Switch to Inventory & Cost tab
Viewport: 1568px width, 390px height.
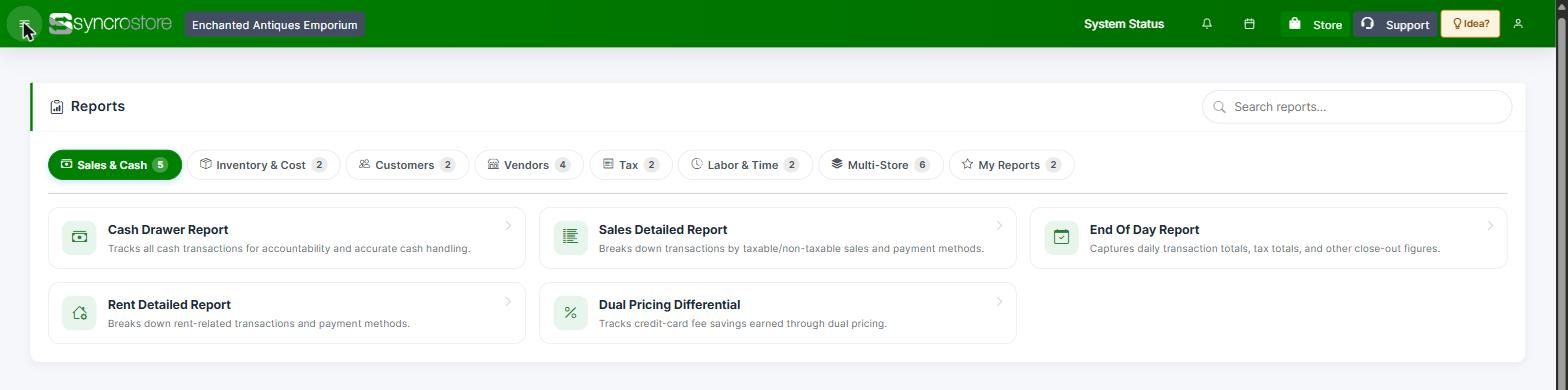(x=264, y=165)
